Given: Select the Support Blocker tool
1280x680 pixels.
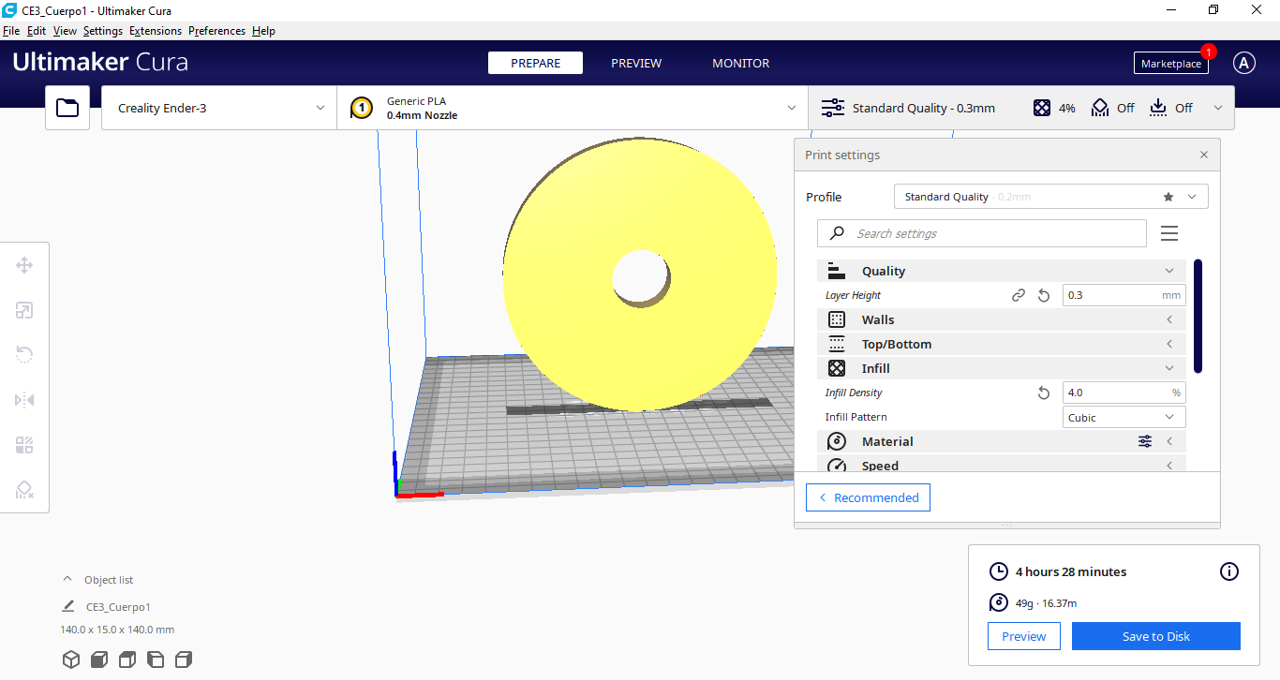Looking at the screenshot, I should tap(25, 490).
